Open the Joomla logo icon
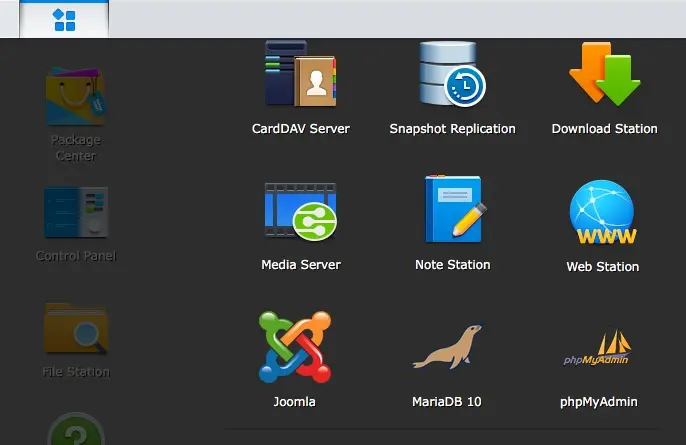The width and height of the screenshot is (686, 445). click(x=294, y=347)
